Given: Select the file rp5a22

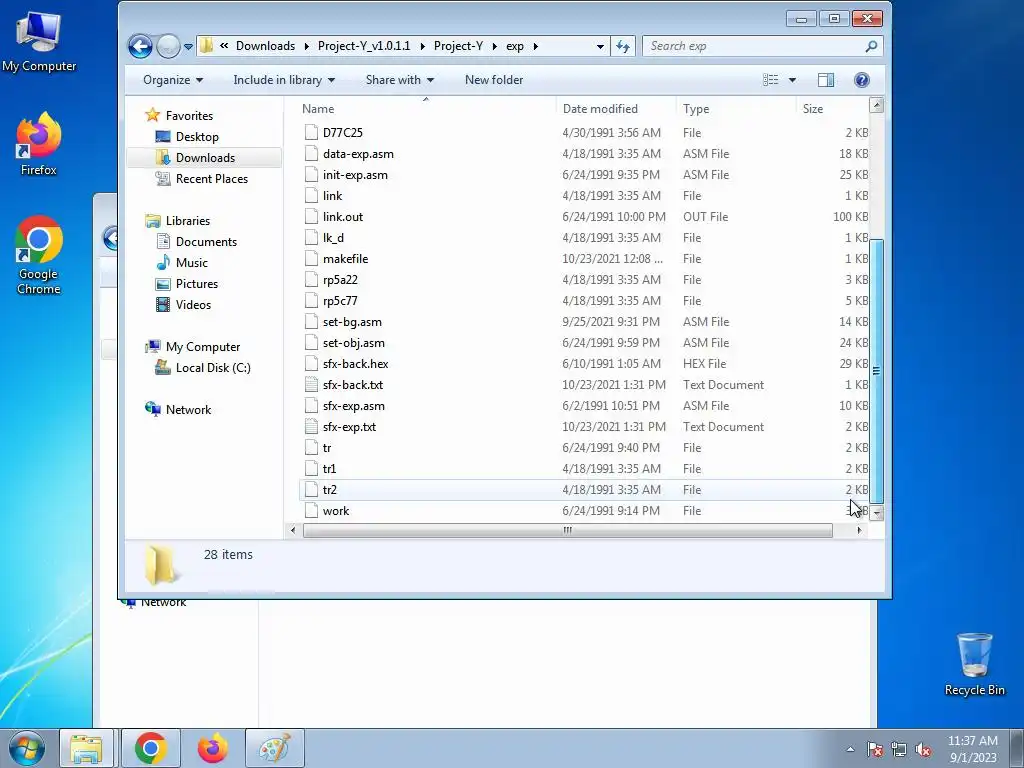Looking at the screenshot, I should (340, 280).
